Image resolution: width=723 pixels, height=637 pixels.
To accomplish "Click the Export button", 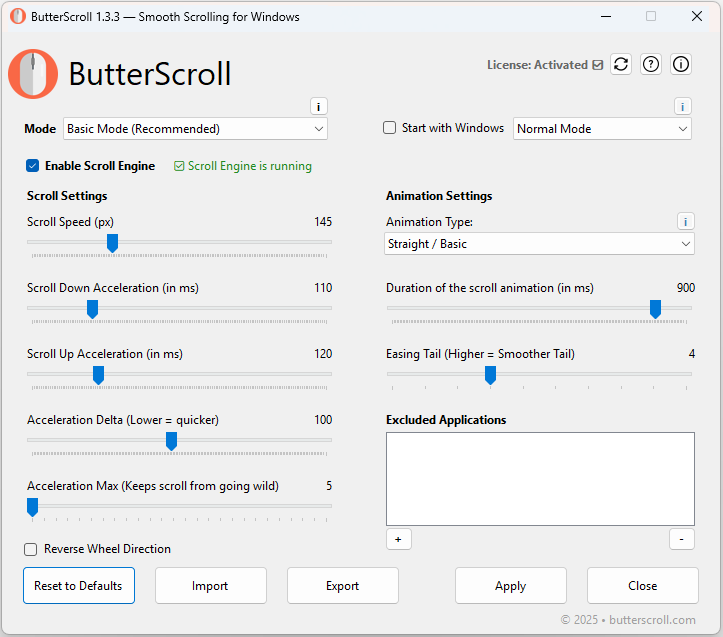I will 342,586.
